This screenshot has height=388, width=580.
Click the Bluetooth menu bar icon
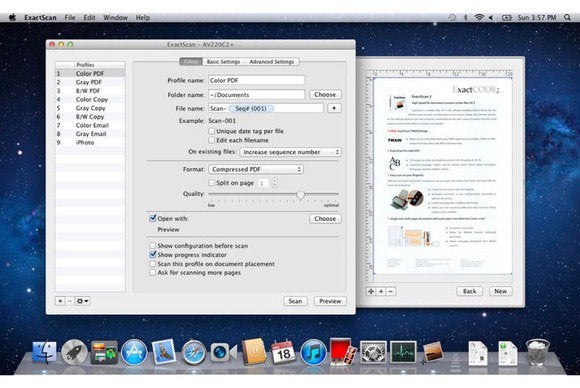466,17
